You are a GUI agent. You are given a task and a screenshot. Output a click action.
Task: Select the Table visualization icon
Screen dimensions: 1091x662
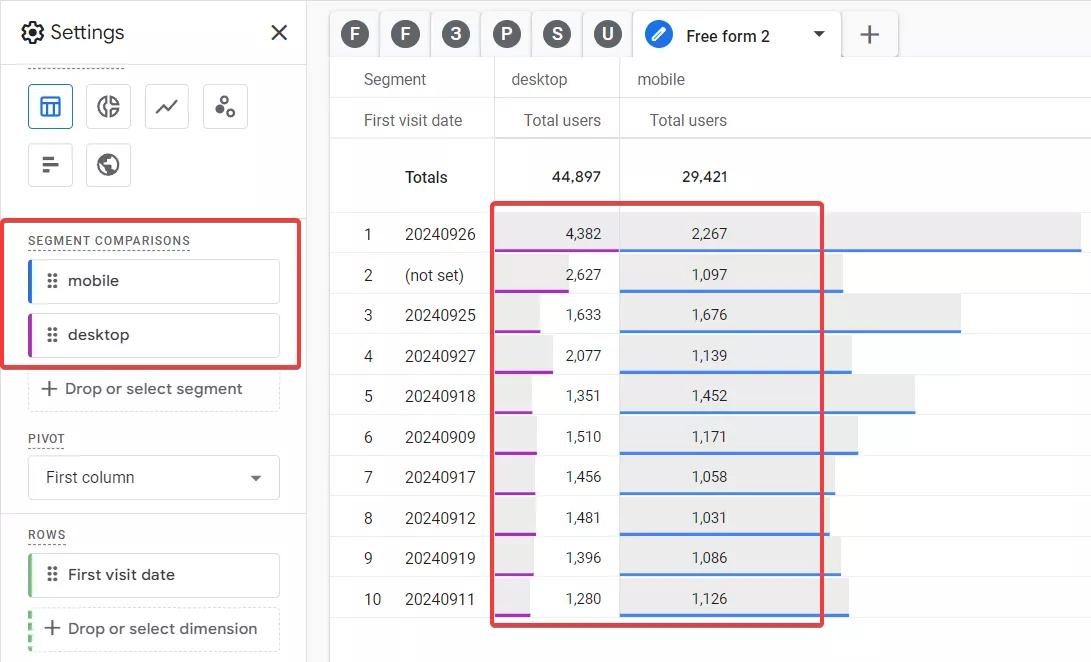click(50, 107)
